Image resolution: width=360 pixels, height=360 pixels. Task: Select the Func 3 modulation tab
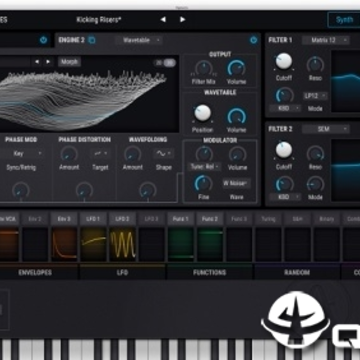239,219
